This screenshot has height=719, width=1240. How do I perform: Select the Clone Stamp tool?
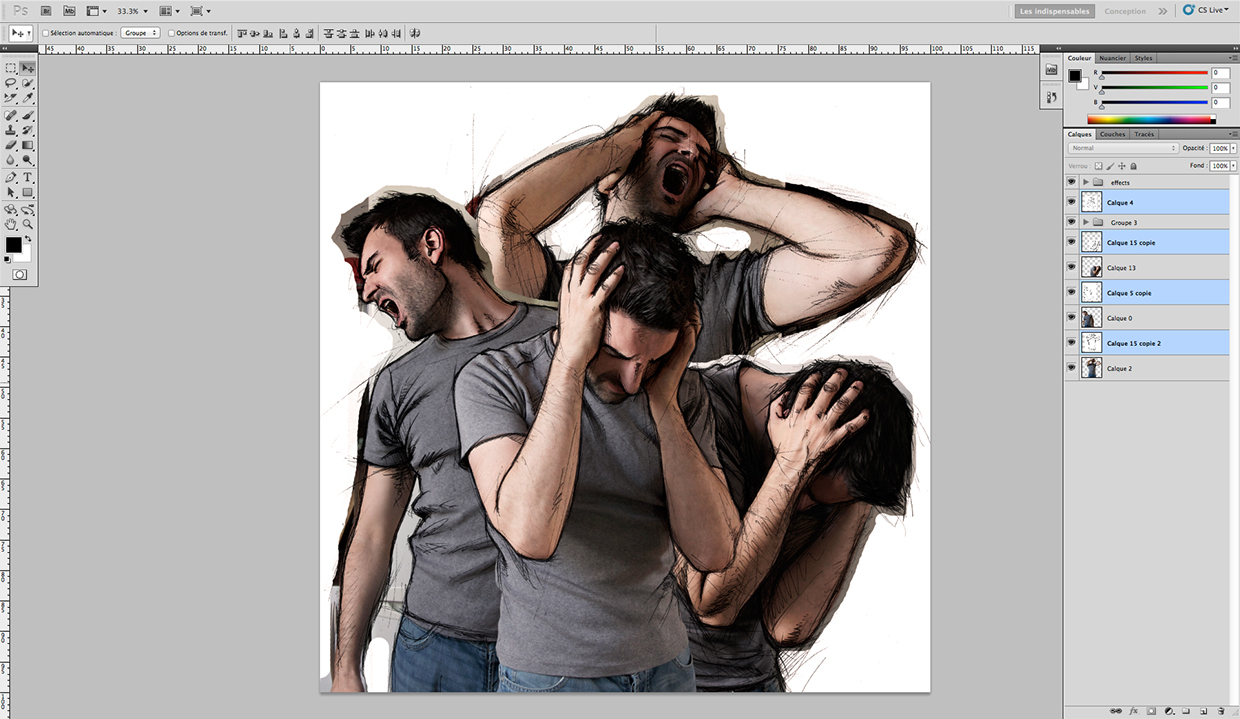[12, 130]
